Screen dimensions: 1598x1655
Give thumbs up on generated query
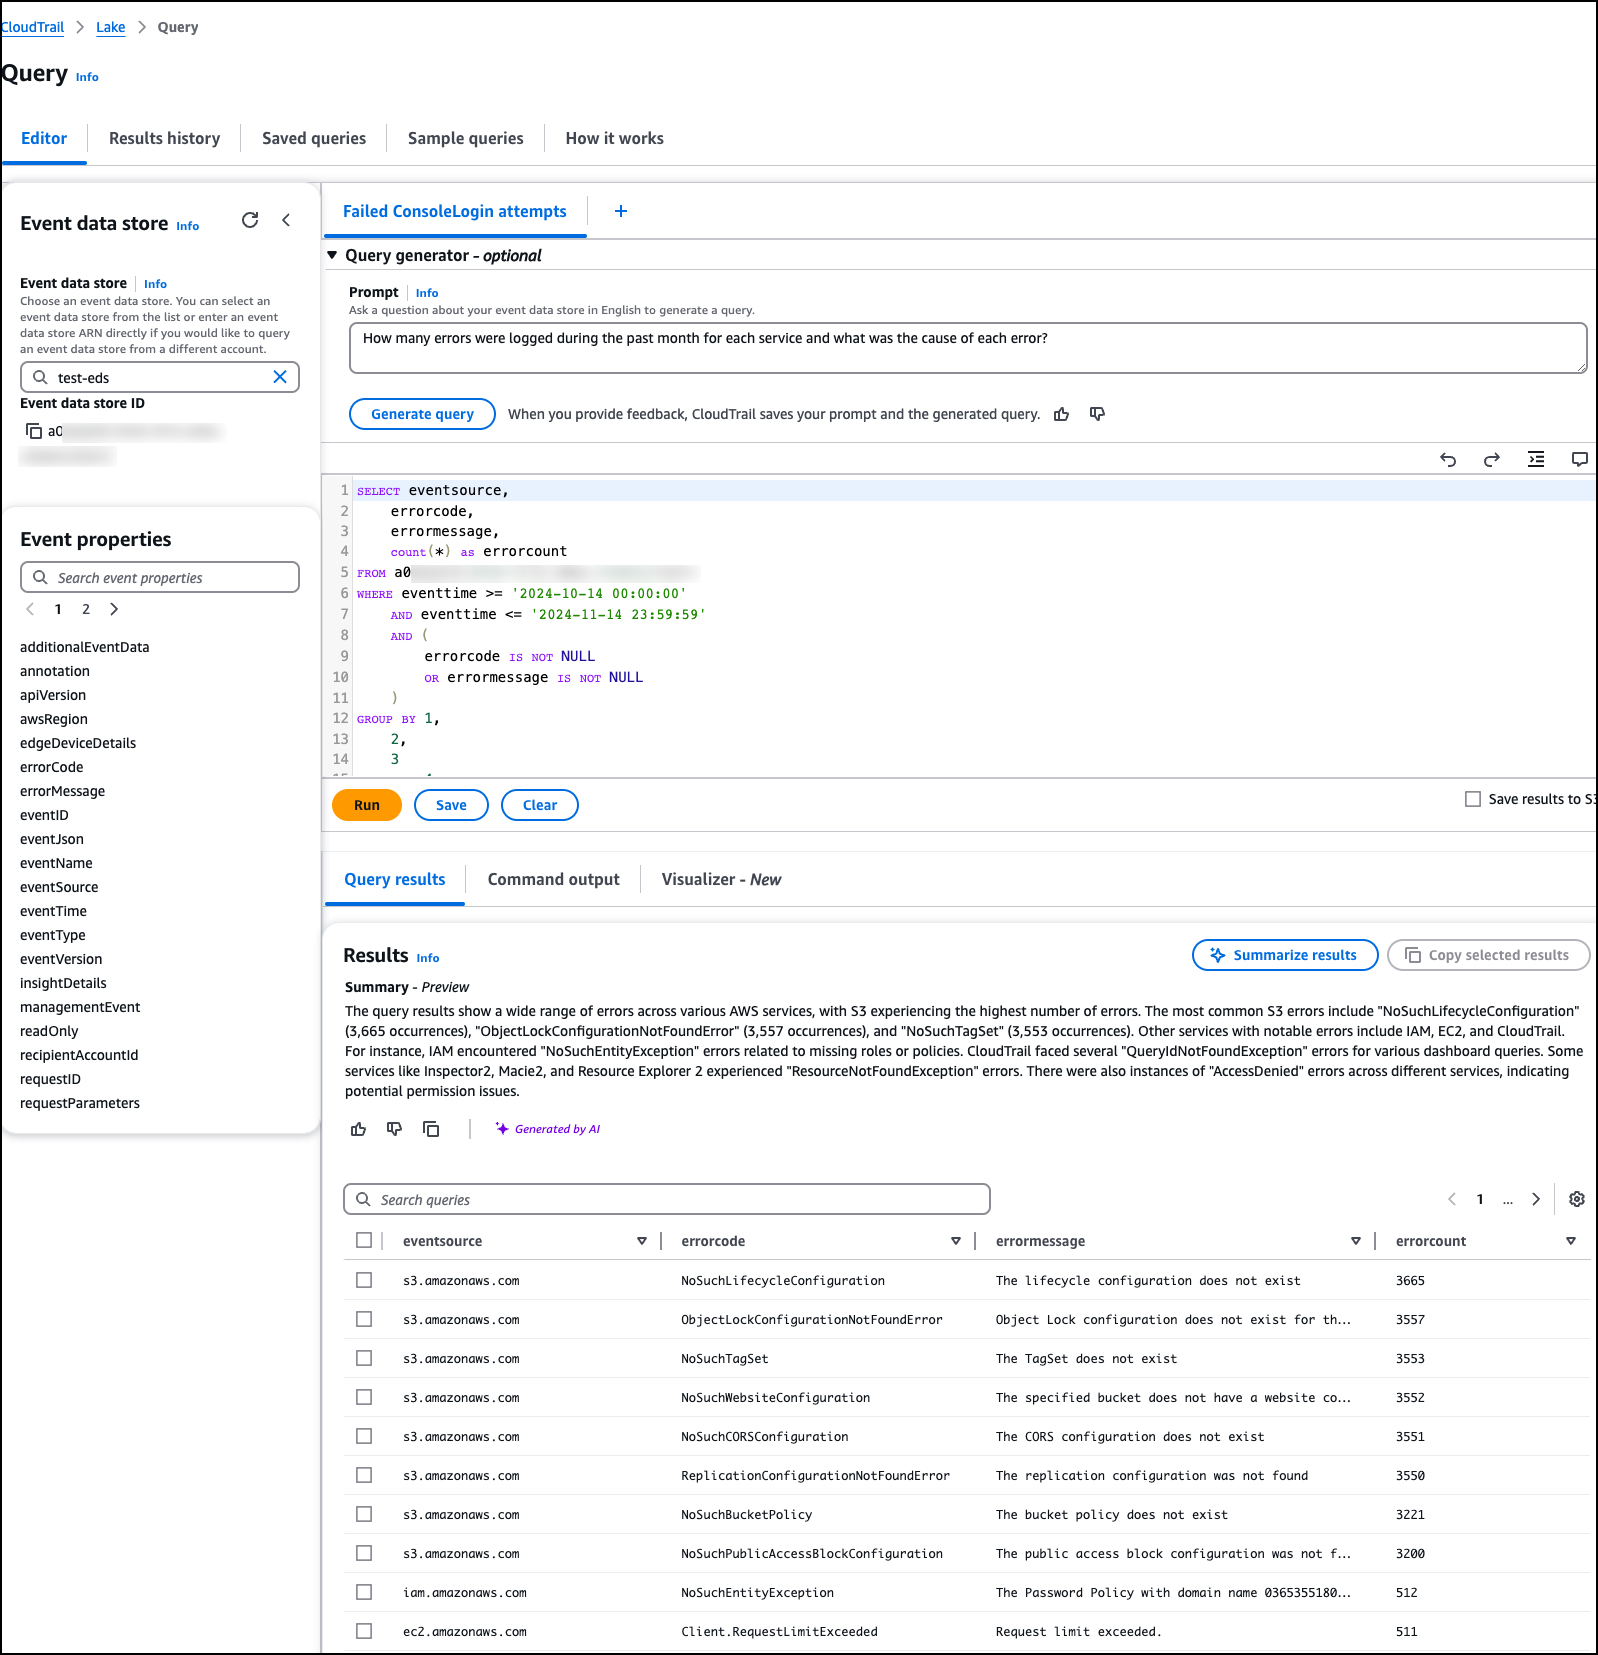tap(1062, 414)
